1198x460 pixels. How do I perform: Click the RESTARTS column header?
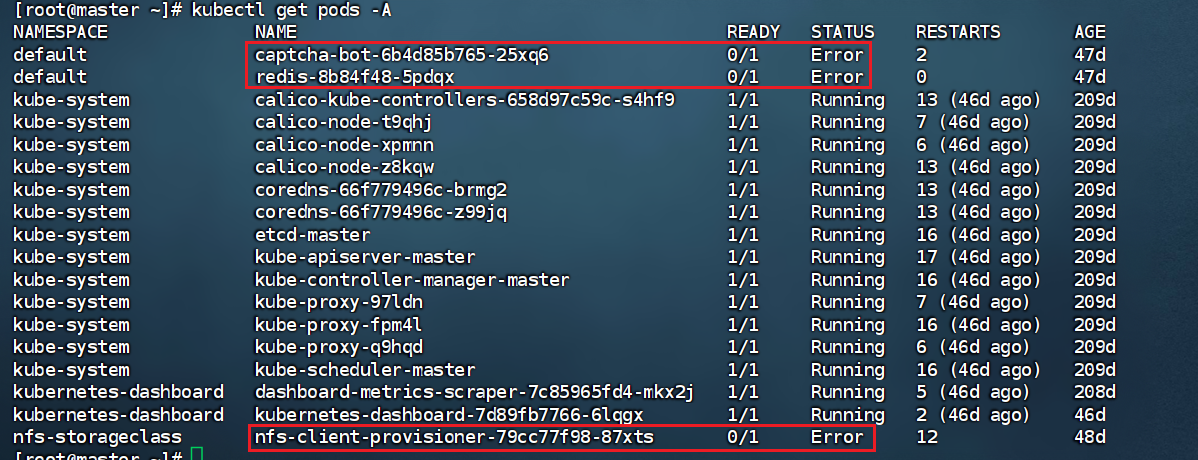click(957, 32)
